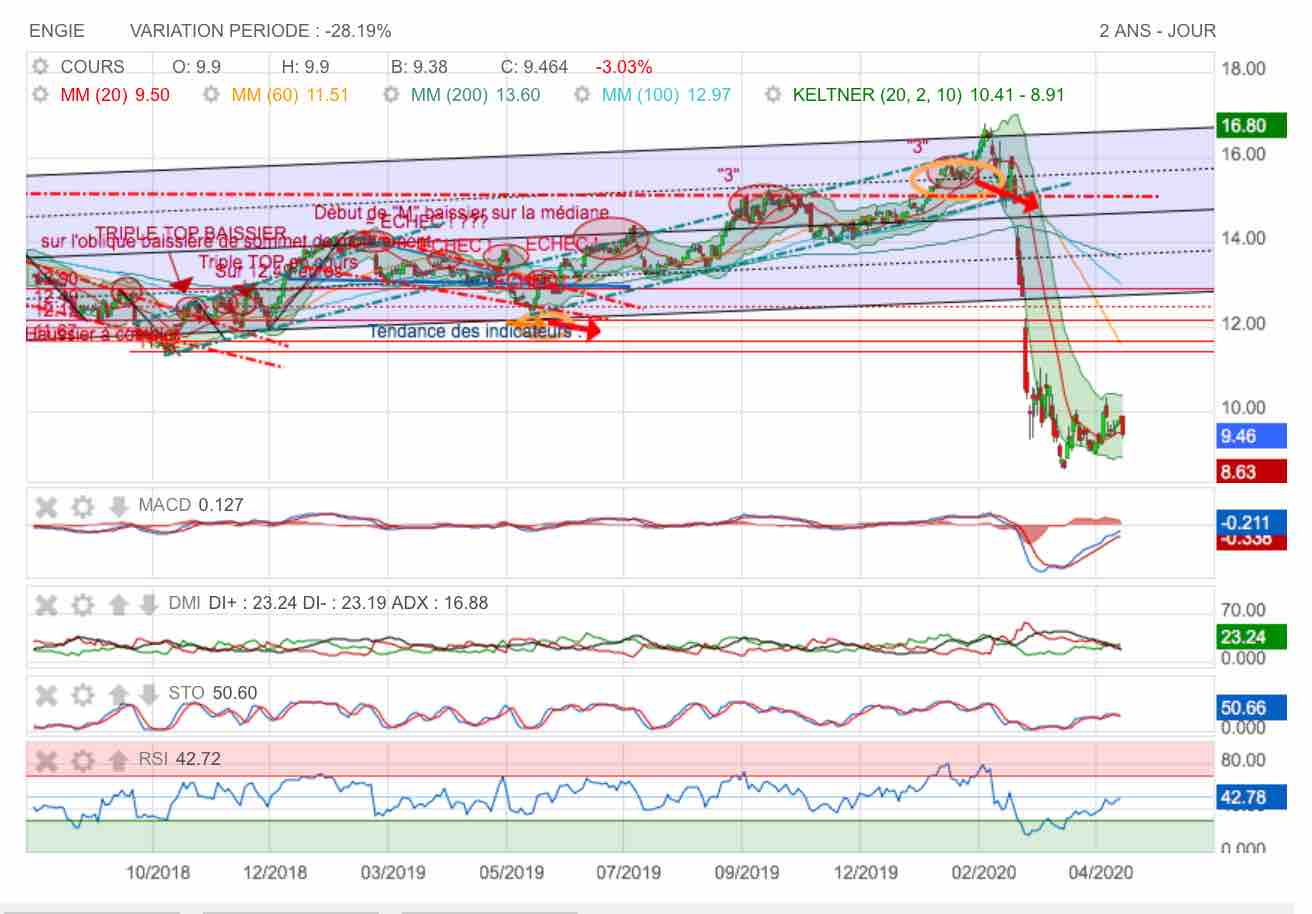The image size is (1312, 914).
Task: Click the 2 ANS - JOUR period label
Action: pos(1158,31)
